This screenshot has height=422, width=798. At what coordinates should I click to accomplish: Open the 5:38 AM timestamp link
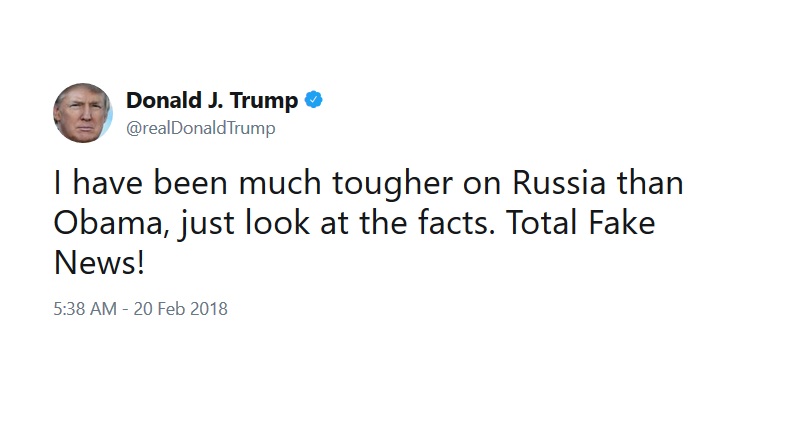coord(85,309)
